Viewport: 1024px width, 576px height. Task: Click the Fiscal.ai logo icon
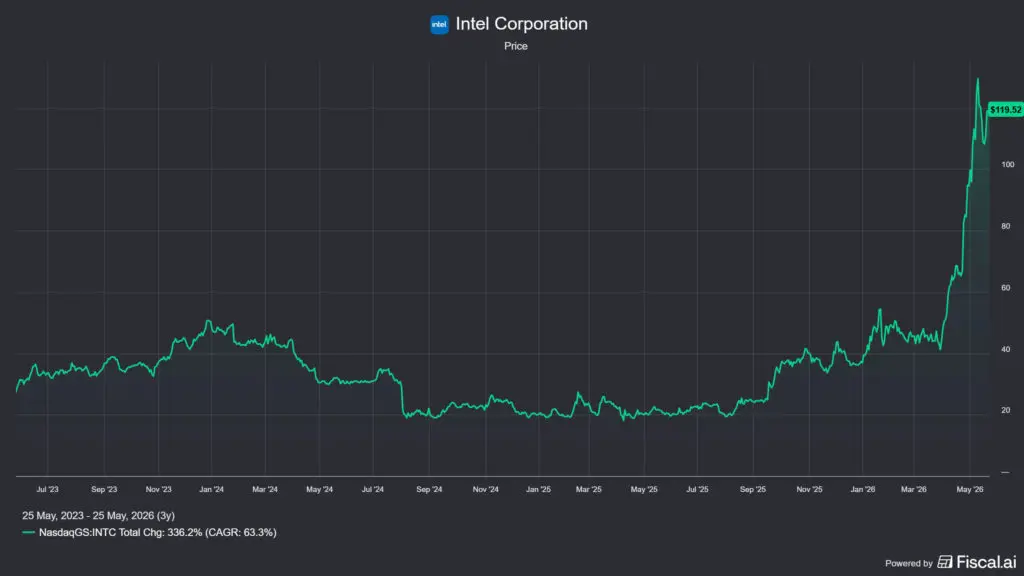[945, 562]
